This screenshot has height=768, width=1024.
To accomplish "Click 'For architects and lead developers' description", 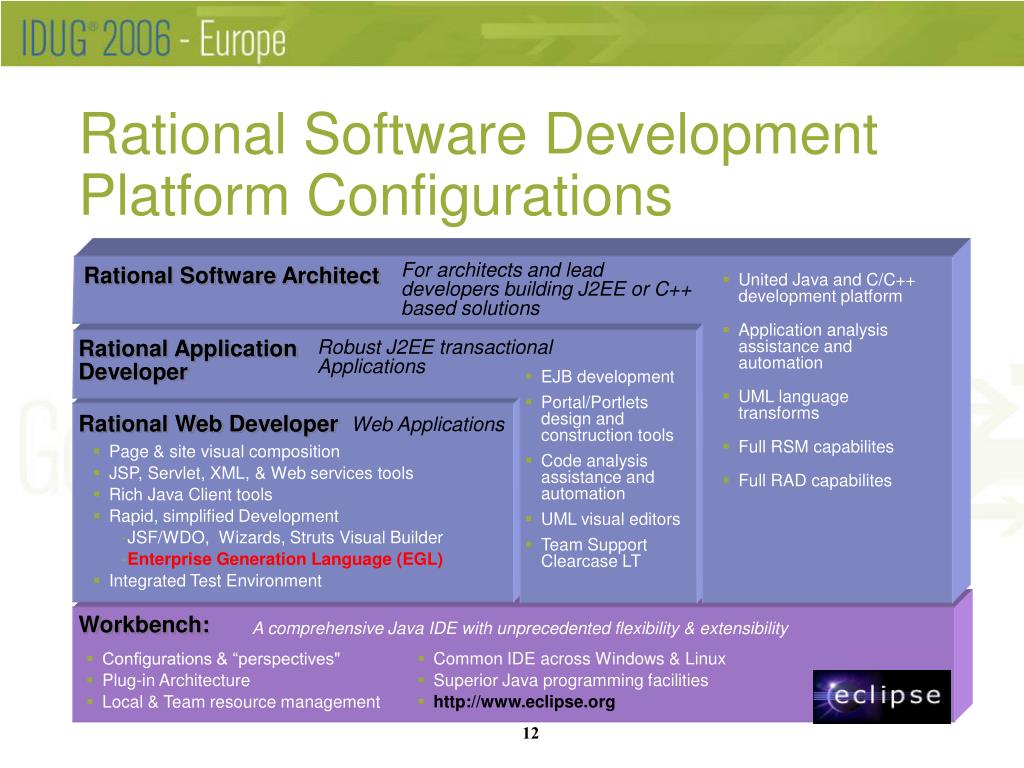I will click(546, 289).
